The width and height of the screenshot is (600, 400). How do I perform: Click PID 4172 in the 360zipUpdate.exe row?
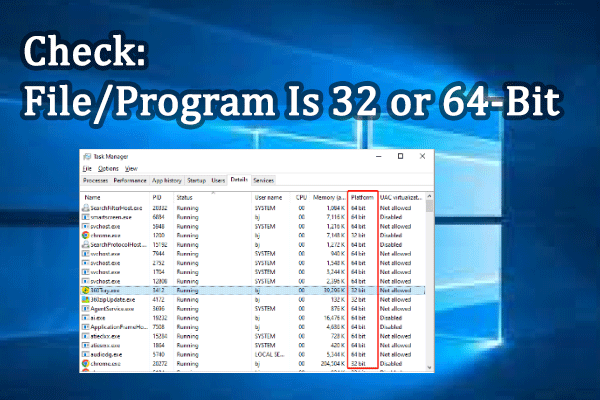[x=158, y=300]
